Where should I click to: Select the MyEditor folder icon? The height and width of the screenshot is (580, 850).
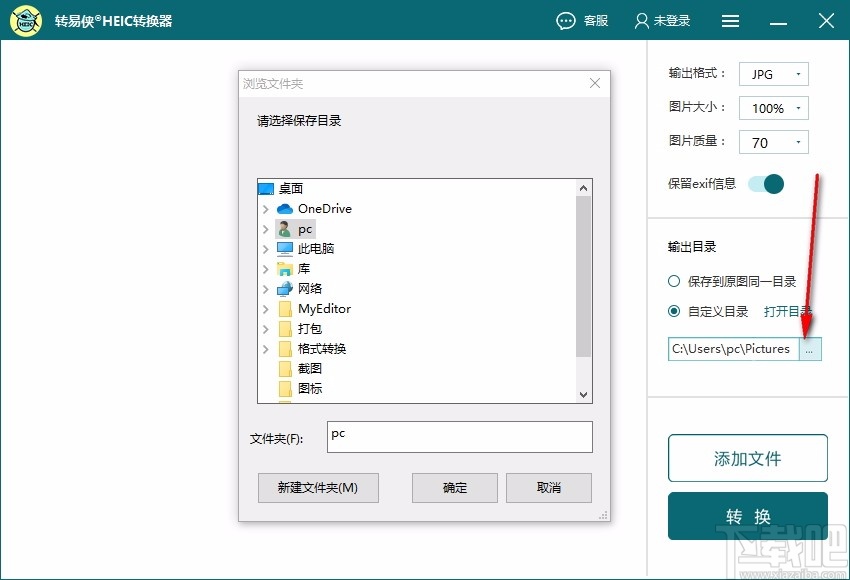(283, 309)
